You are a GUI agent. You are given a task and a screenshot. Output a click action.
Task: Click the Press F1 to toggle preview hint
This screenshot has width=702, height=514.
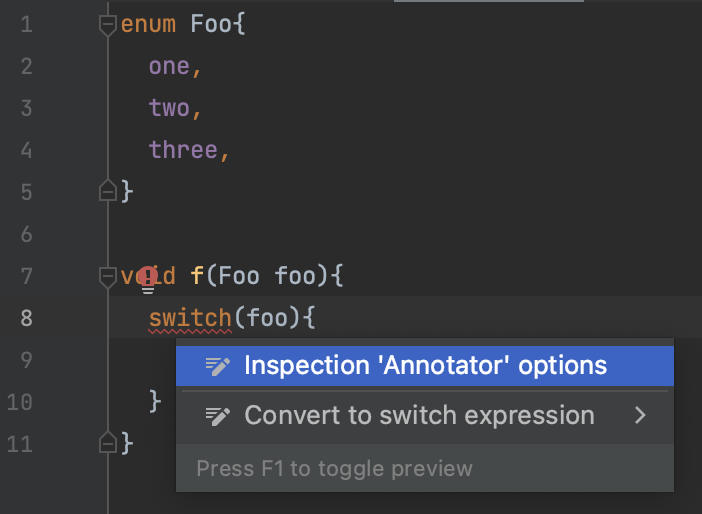[334, 469]
